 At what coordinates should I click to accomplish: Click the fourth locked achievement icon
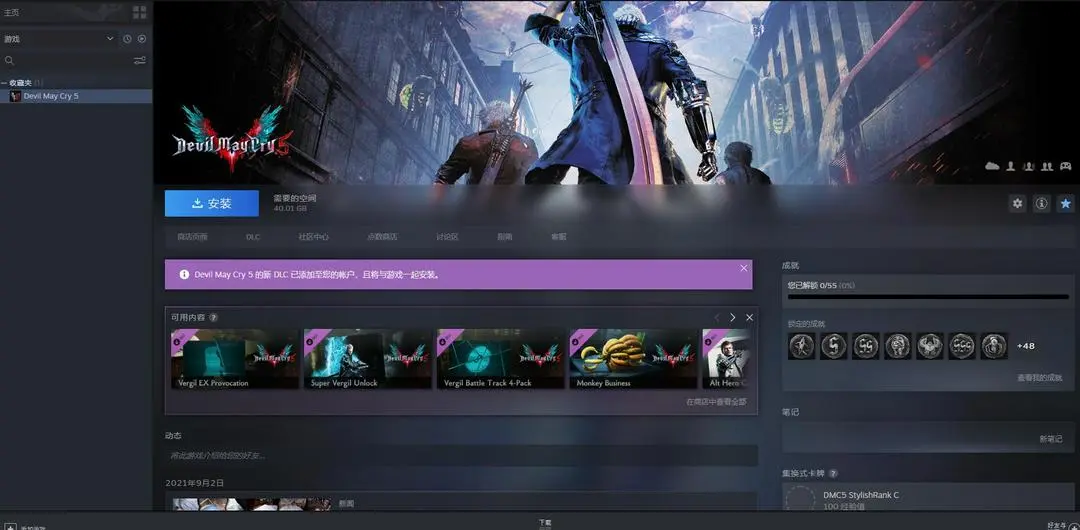click(x=898, y=346)
